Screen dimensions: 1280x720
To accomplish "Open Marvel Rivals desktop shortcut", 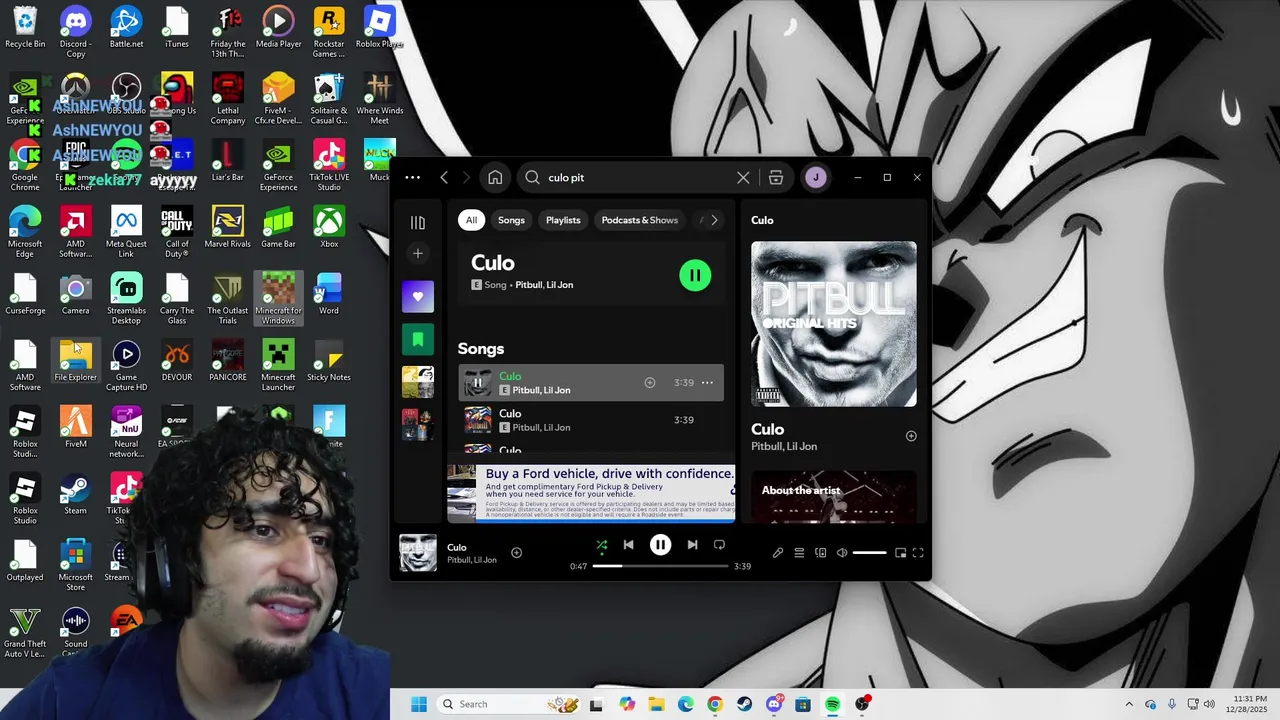I will [x=227, y=227].
